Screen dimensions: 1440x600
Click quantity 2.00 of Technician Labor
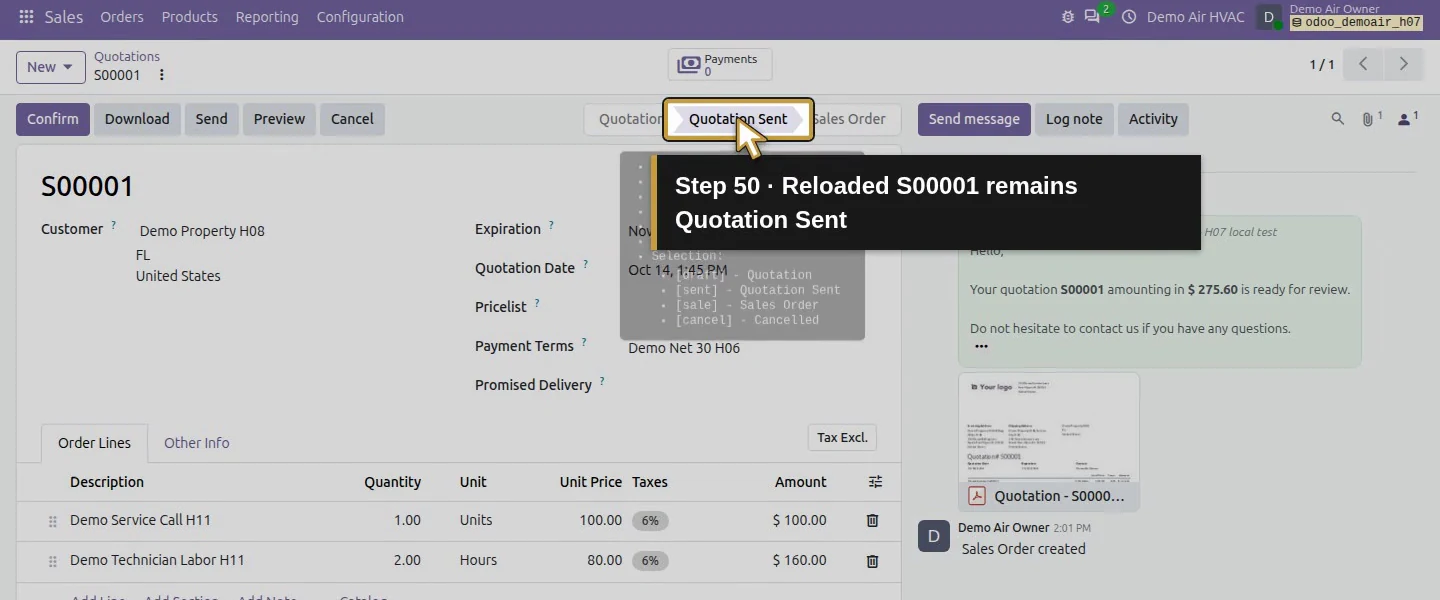pyautogui.click(x=407, y=560)
